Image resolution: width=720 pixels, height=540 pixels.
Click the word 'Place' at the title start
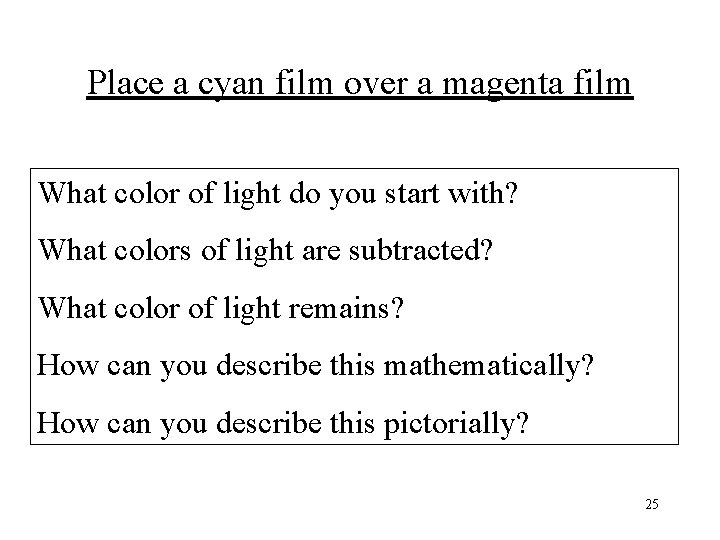(125, 83)
